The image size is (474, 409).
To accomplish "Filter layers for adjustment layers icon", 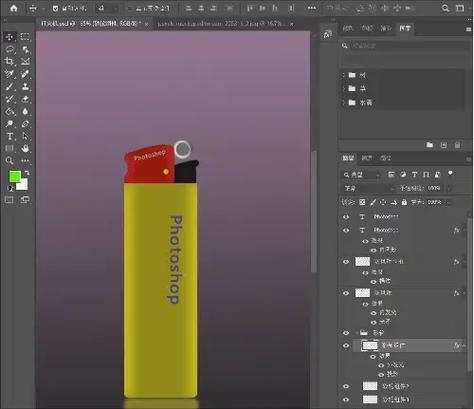I will (403, 174).
